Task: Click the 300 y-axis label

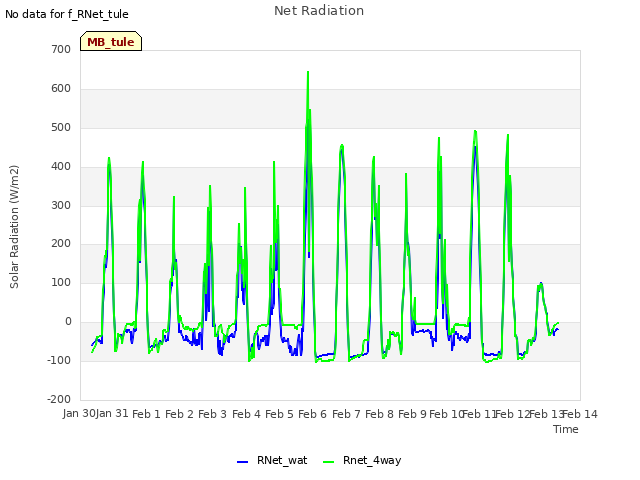Action: click(x=61, y=206)
